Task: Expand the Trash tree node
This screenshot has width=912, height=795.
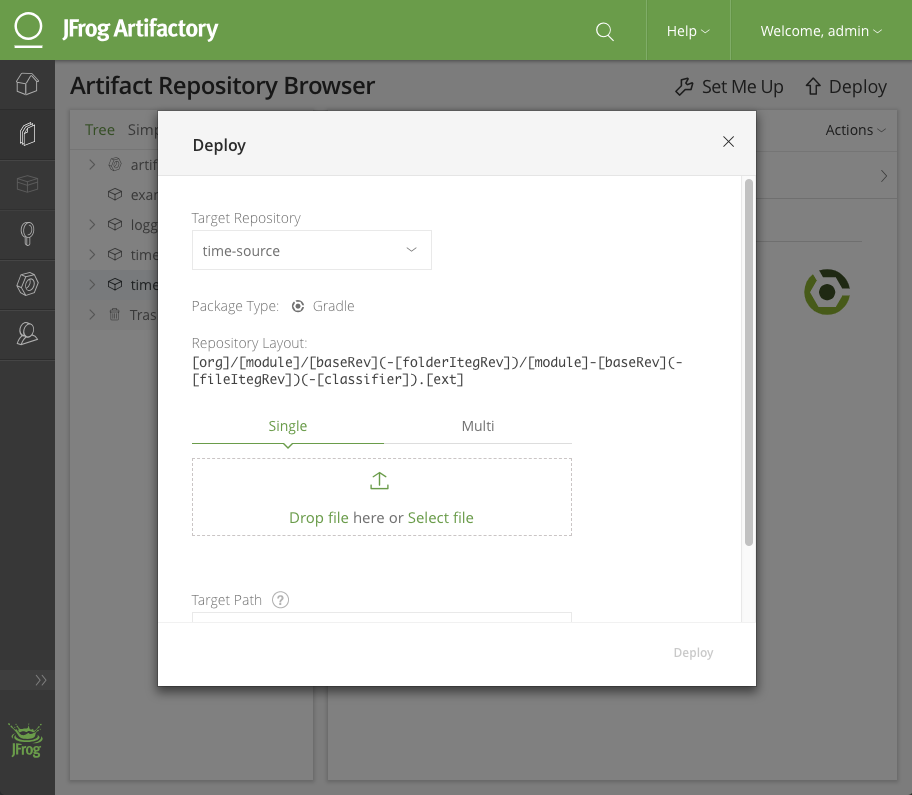Action: point(92,315)
